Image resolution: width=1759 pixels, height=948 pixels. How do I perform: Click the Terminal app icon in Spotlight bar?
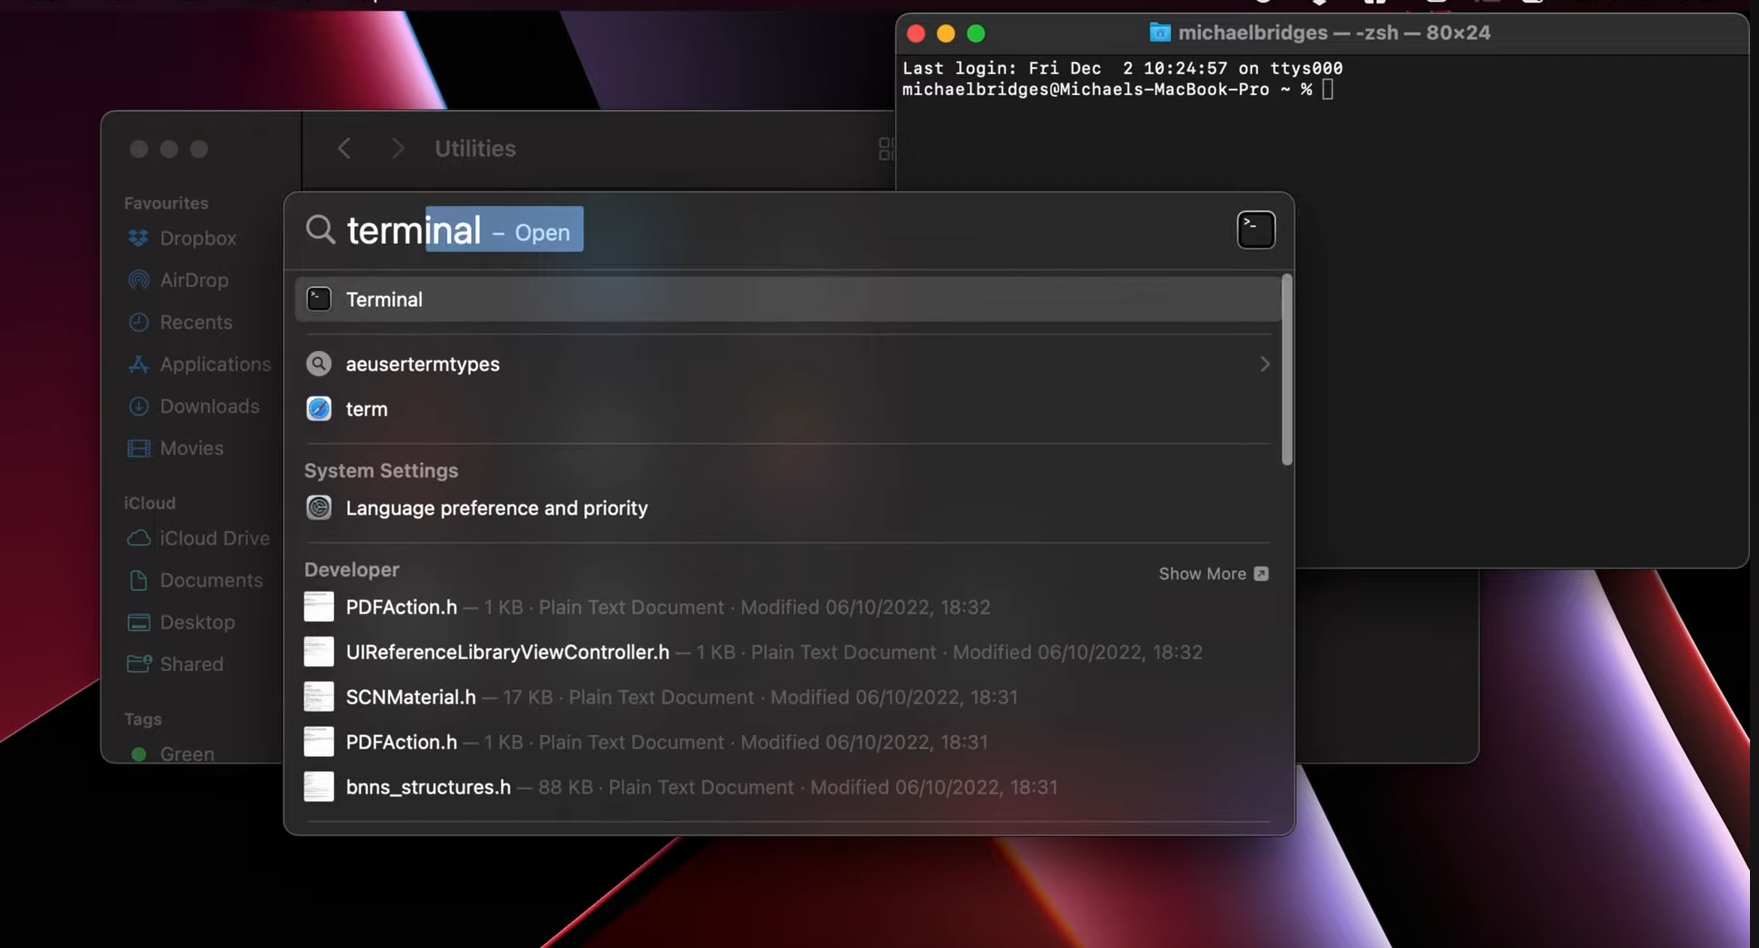pos(1255,230)
